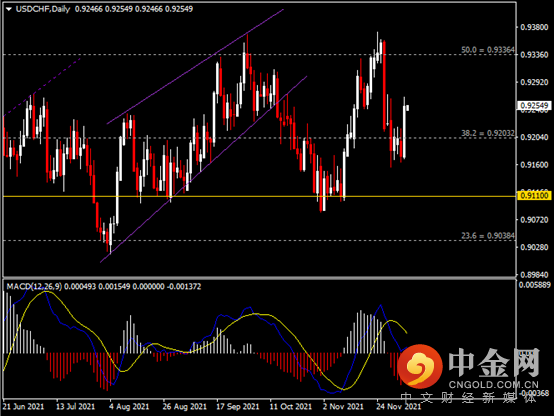
Task: Click the 0.91600 price axis value
Action: (x=534, y=165)
